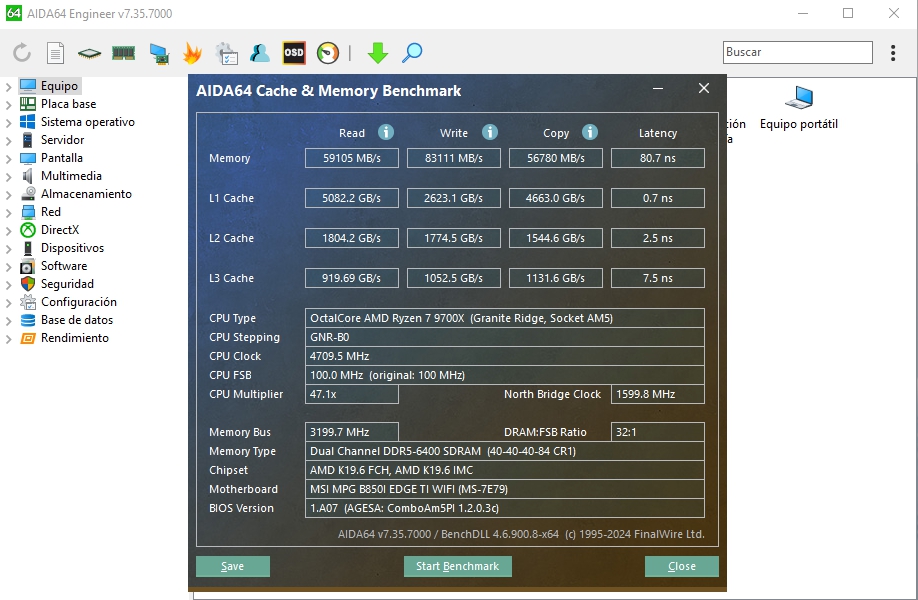This screenshot has height=600, width=918.
Task: Click the DRAM:FSB Ratio 32:1 value
Action: (657, 432)
